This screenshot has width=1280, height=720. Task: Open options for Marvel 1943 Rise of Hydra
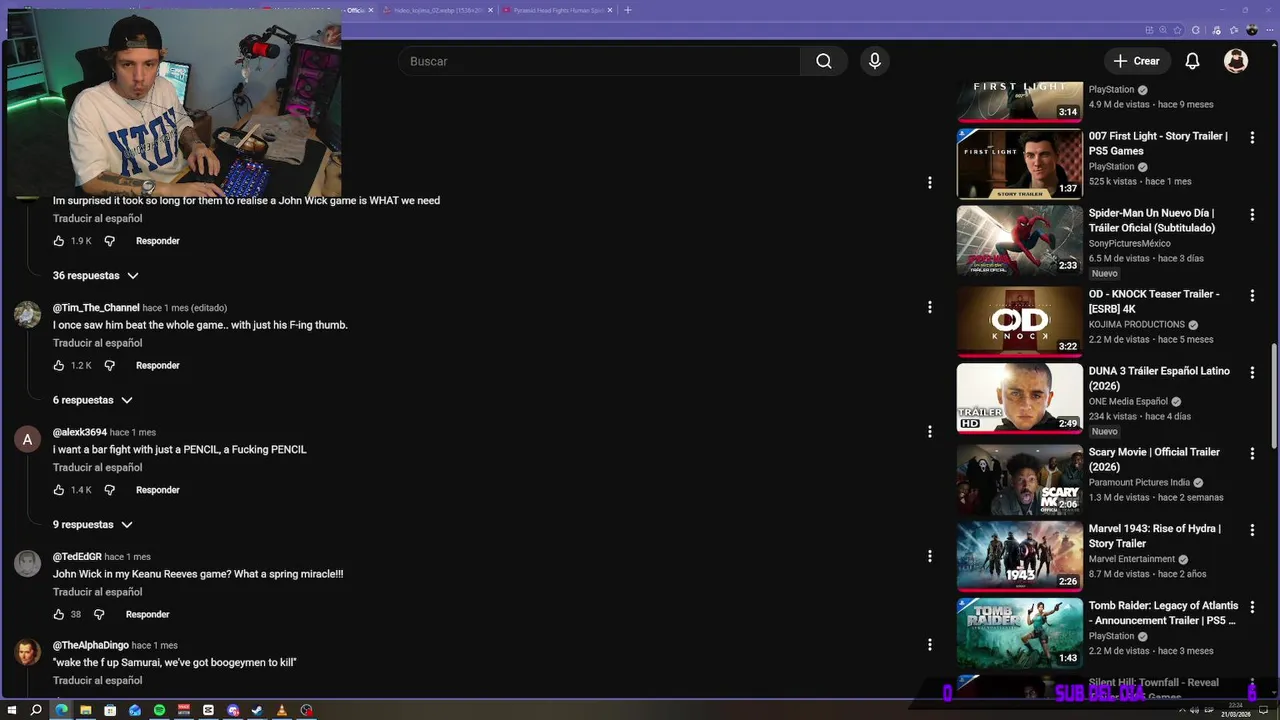click(1252, 530)
